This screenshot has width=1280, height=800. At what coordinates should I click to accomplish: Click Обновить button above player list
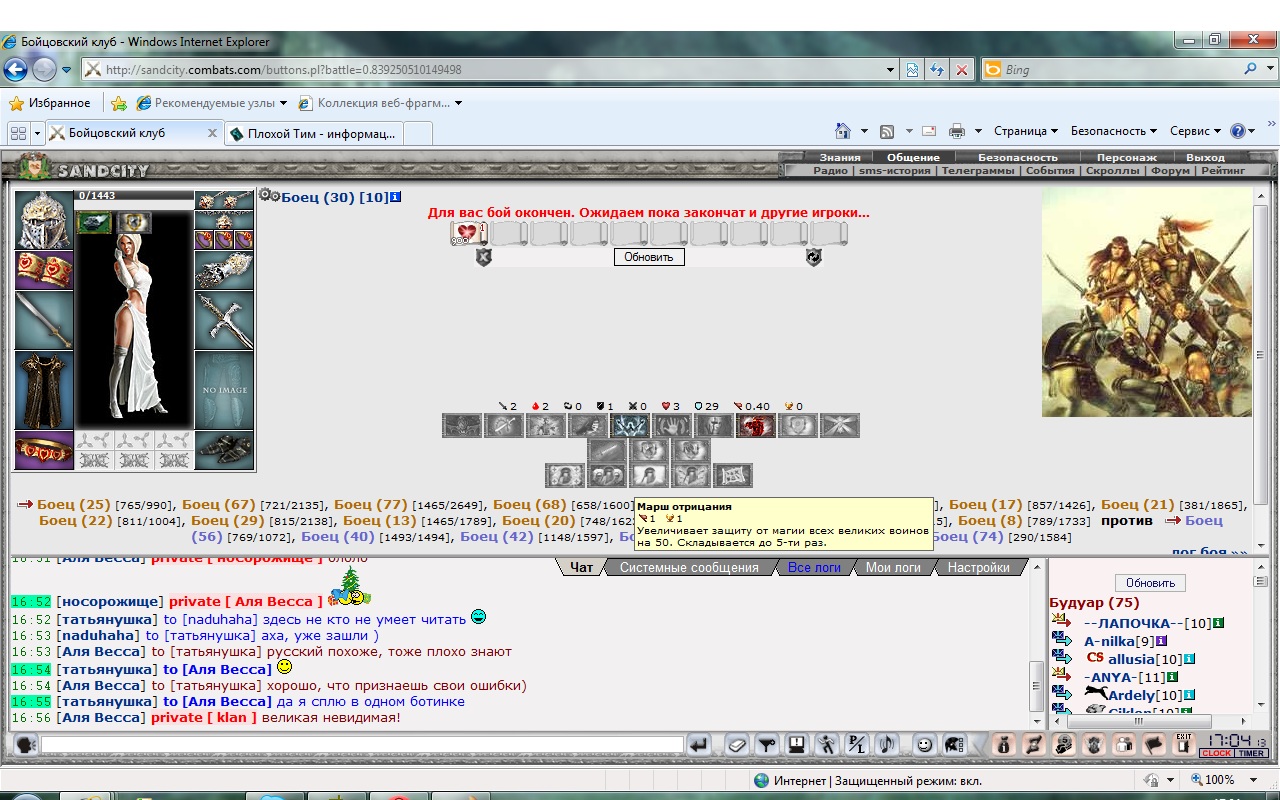point(1150,582)
